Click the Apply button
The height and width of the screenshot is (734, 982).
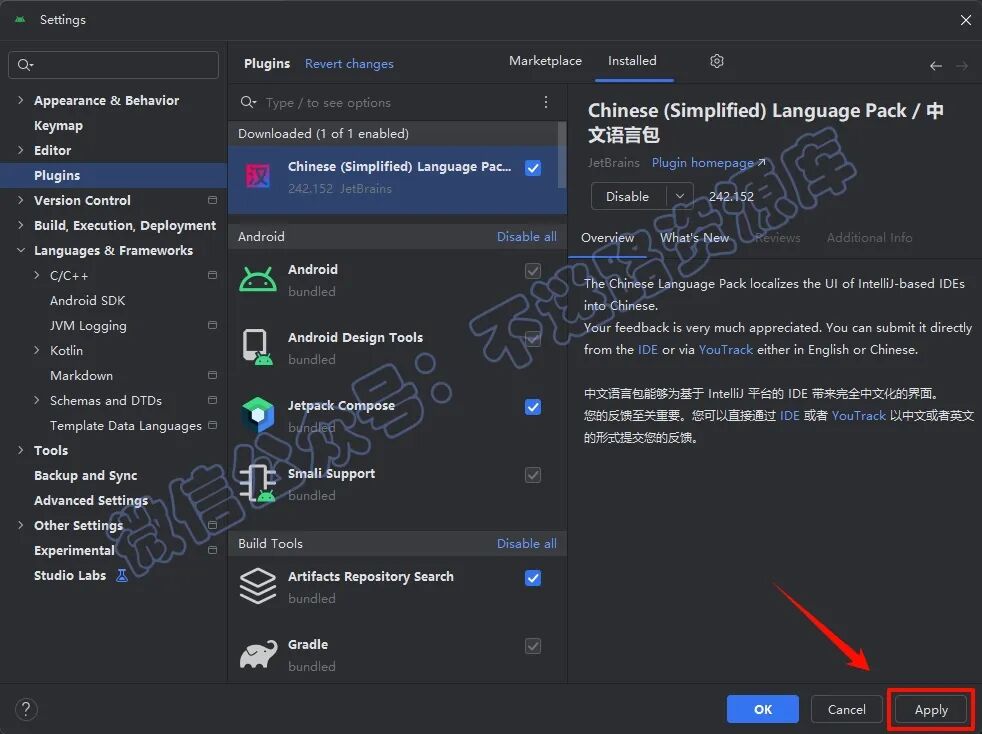[931, 709]
